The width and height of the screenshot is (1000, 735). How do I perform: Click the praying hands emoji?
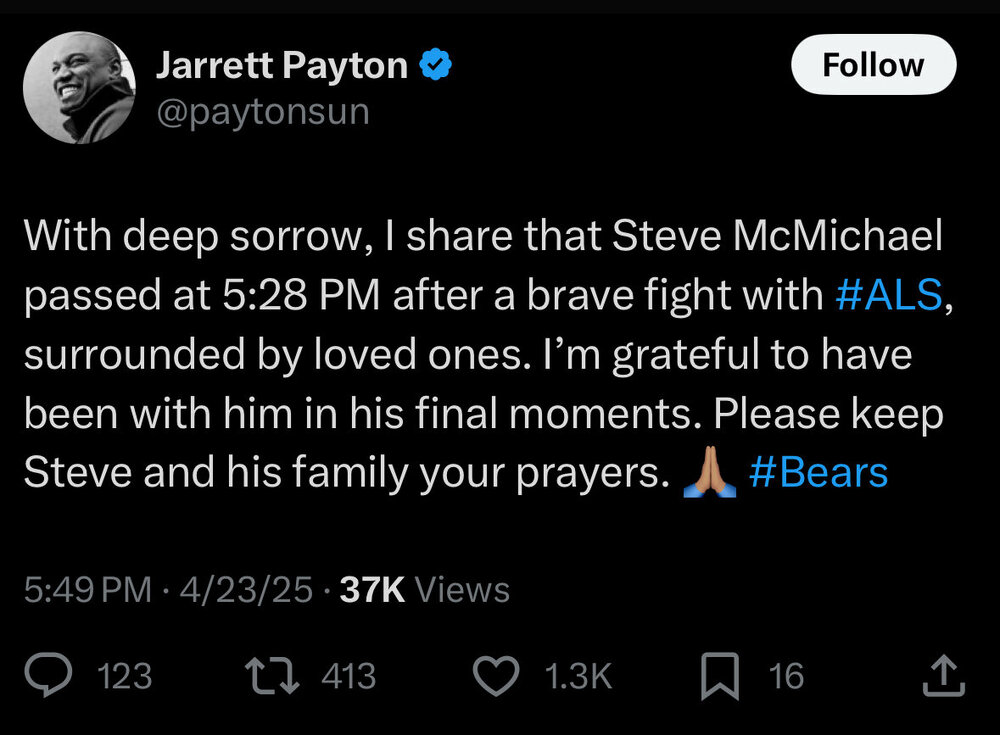[x=709, y=473]
